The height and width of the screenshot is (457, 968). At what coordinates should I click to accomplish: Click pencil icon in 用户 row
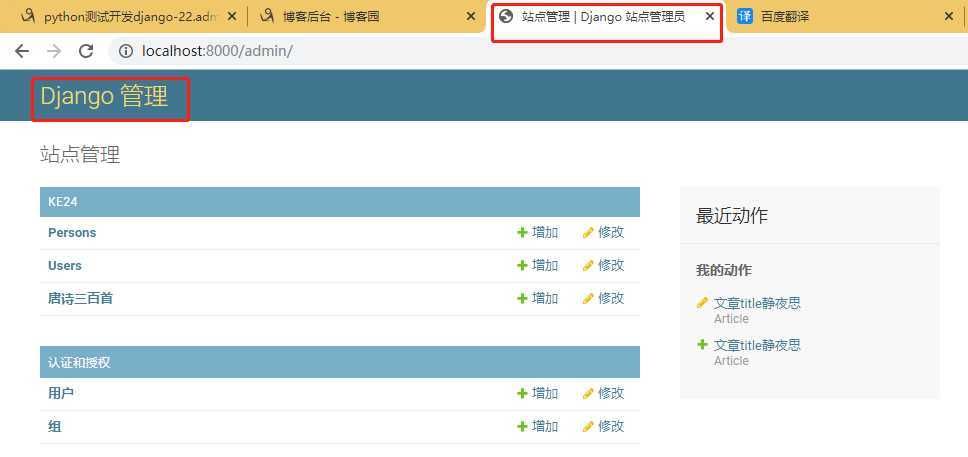pos(588,393)
